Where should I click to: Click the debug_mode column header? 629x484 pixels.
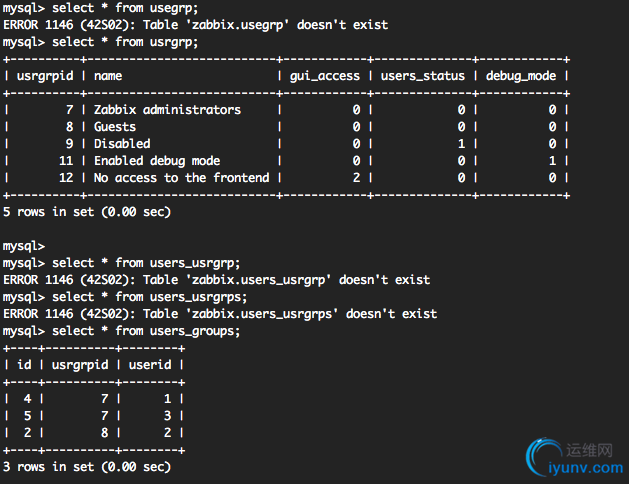tap(521, 76)
